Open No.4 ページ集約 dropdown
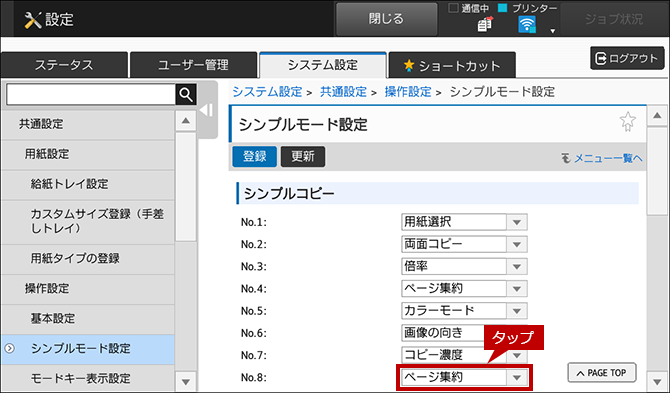The width and height of the screenshot is (670, 393). point(464,289)
